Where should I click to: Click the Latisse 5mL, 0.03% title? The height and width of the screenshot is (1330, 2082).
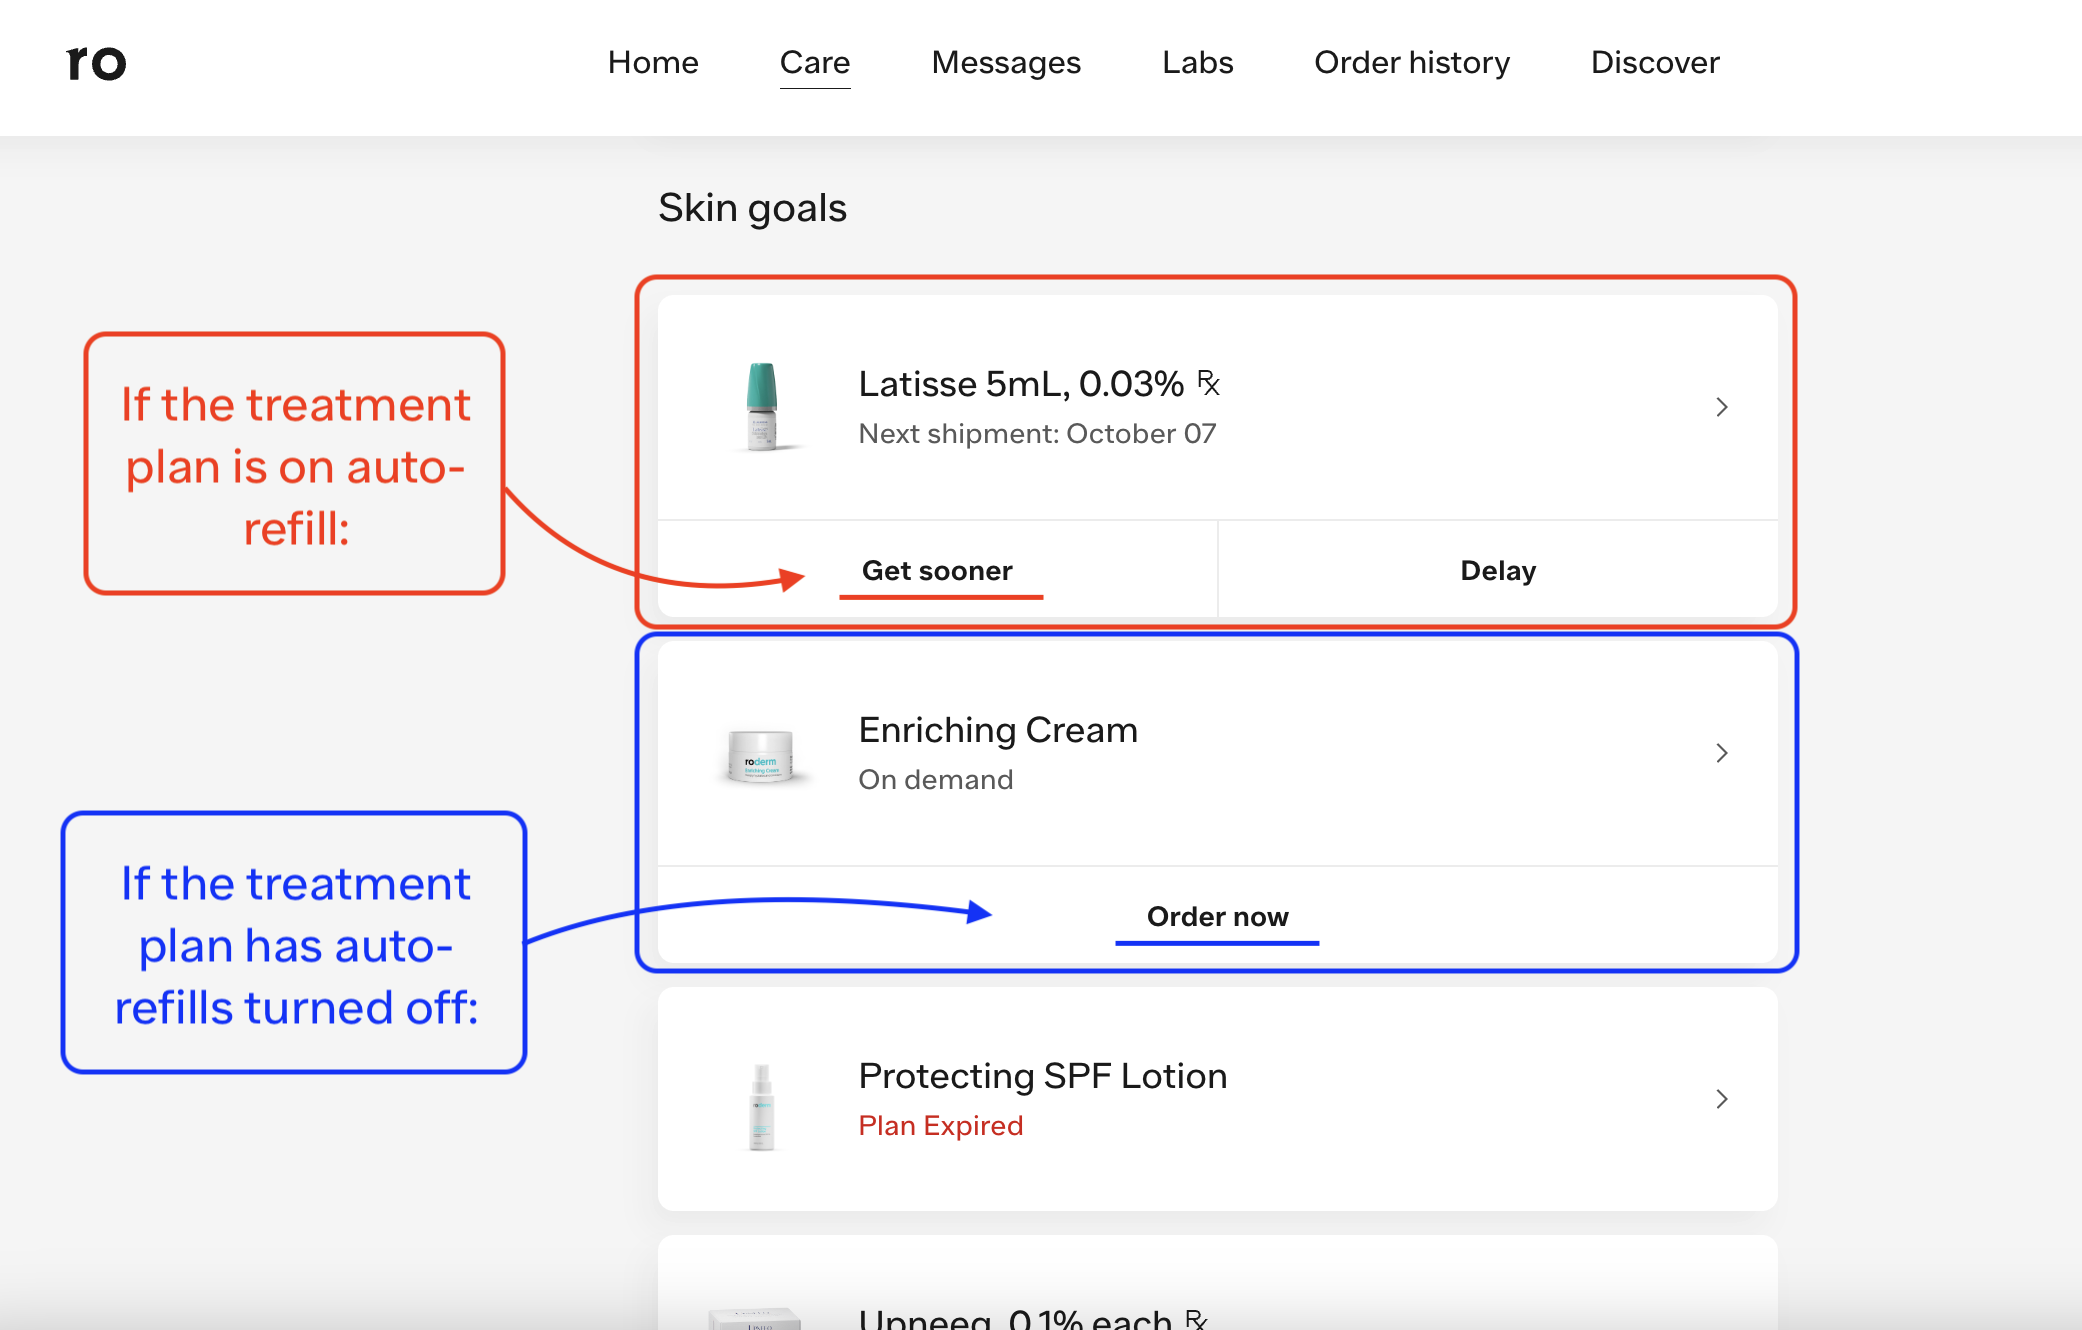pyautogui.click(x=1021, y=383)
